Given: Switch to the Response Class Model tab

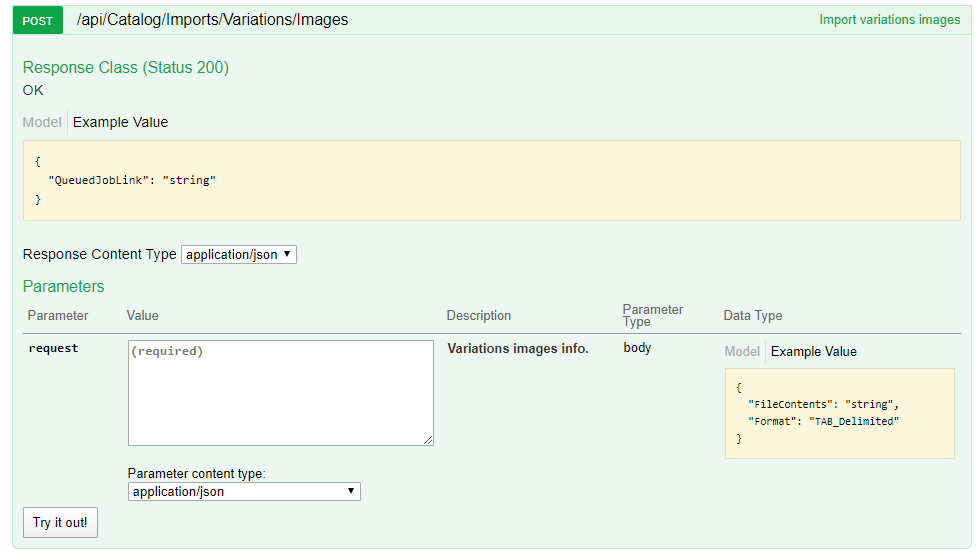Looking at the screenshot, I should coord(42,122).
